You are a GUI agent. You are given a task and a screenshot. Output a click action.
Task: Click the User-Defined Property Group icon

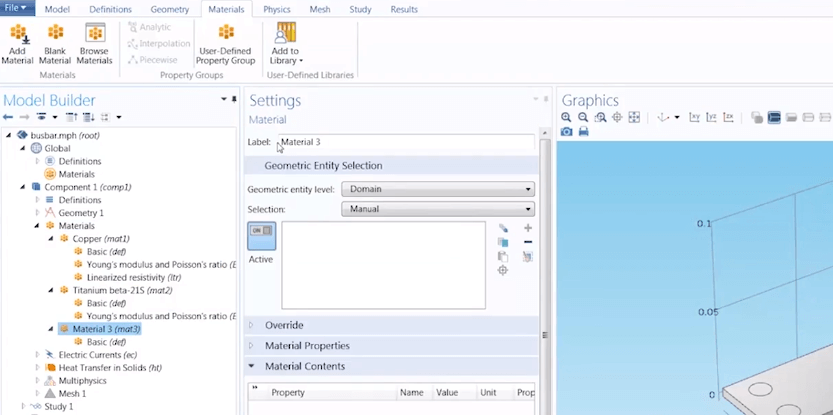click(227, 44)
